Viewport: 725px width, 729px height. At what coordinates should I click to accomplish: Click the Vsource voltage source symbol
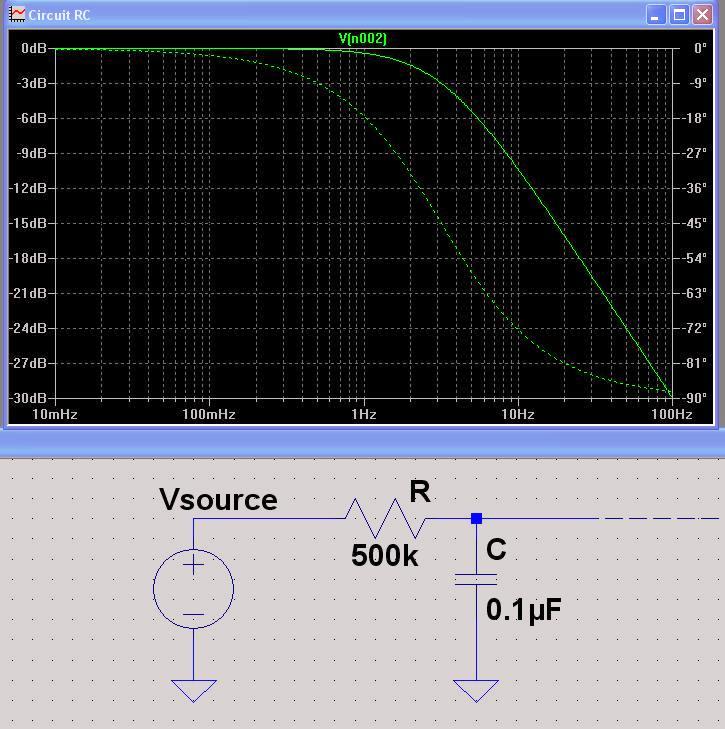pos(193,589)
